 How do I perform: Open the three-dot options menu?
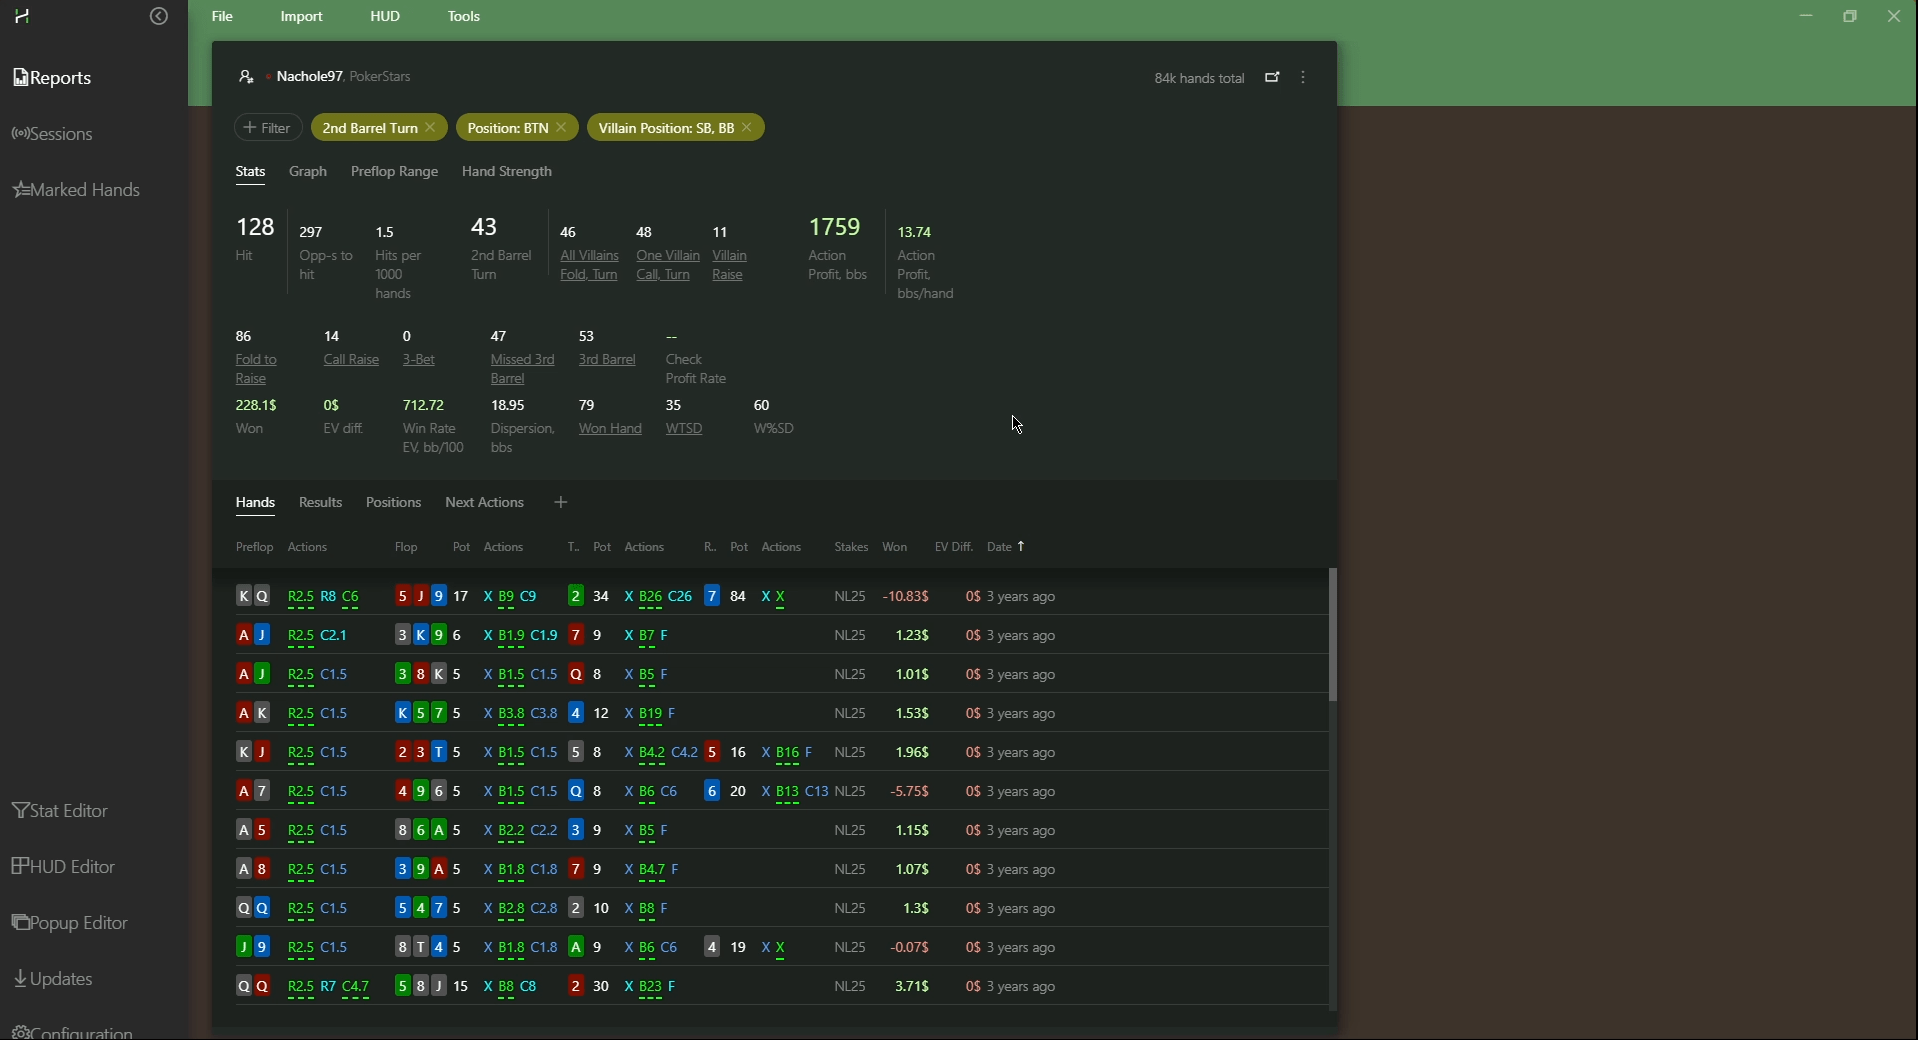tap(1304, 78)
